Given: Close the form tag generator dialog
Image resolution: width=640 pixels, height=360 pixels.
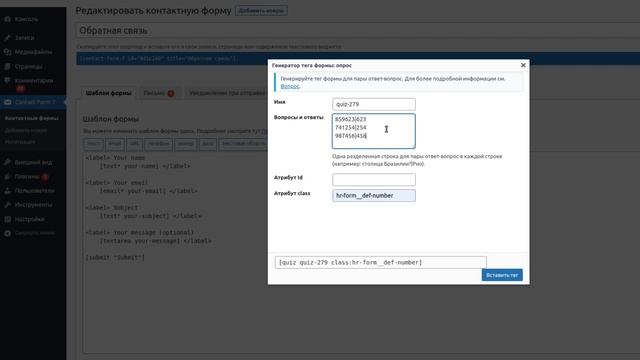Looking at the screenshot, I should point(523,65).
